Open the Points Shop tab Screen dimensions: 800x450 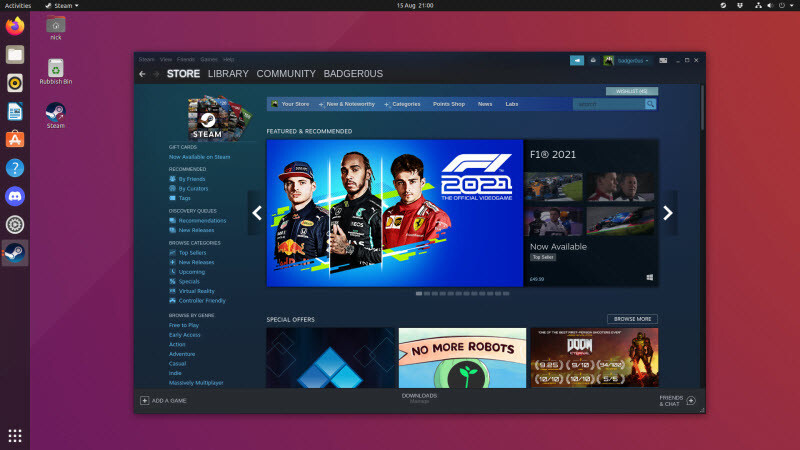(449, 104)
